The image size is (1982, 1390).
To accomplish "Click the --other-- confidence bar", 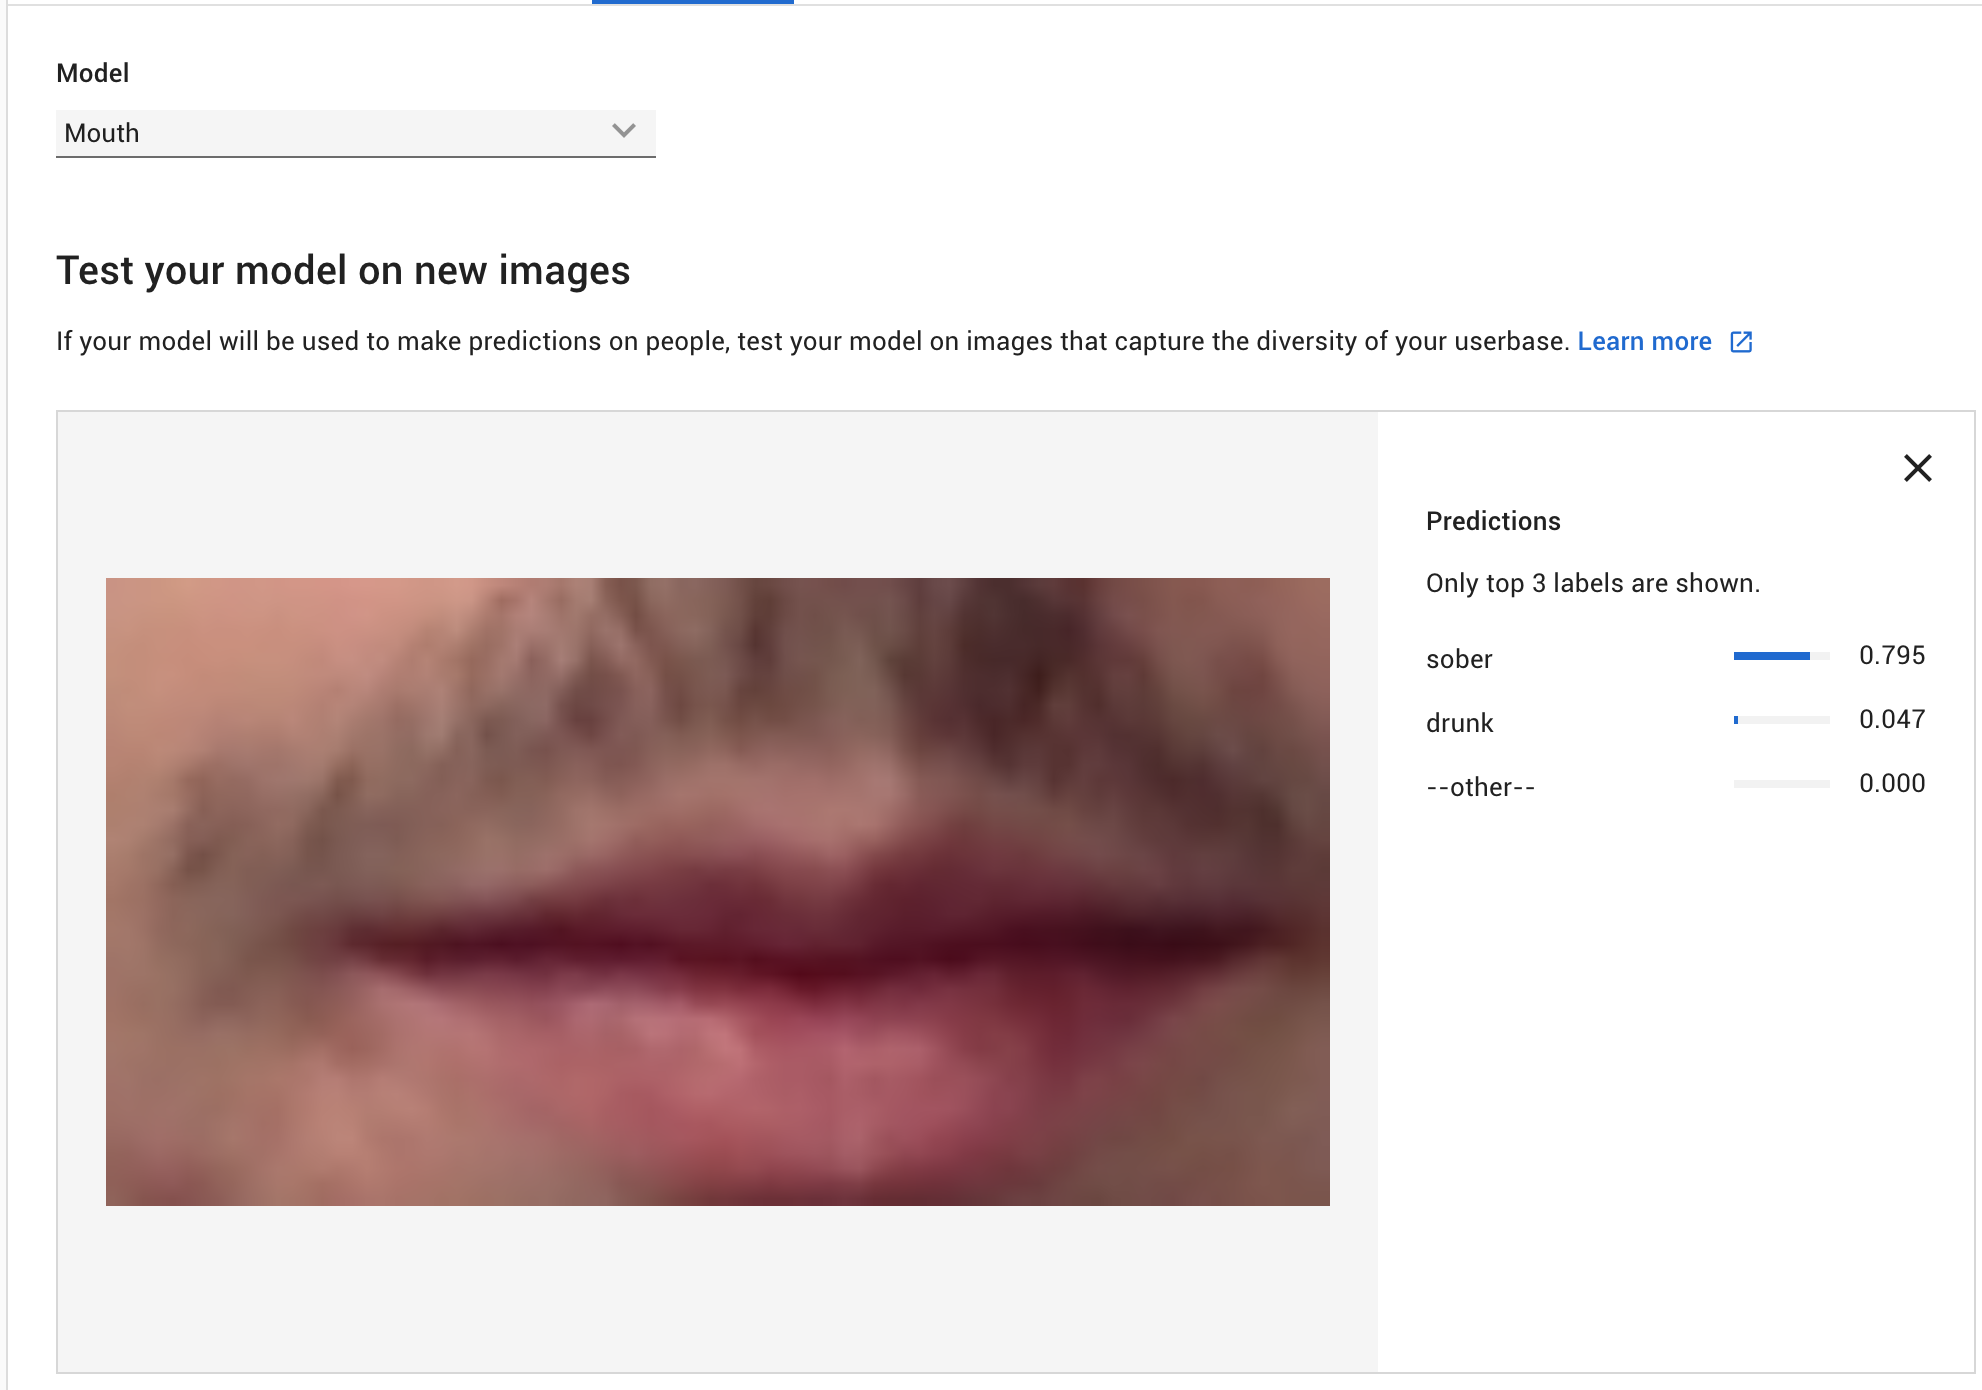I will pos(1781,784).
